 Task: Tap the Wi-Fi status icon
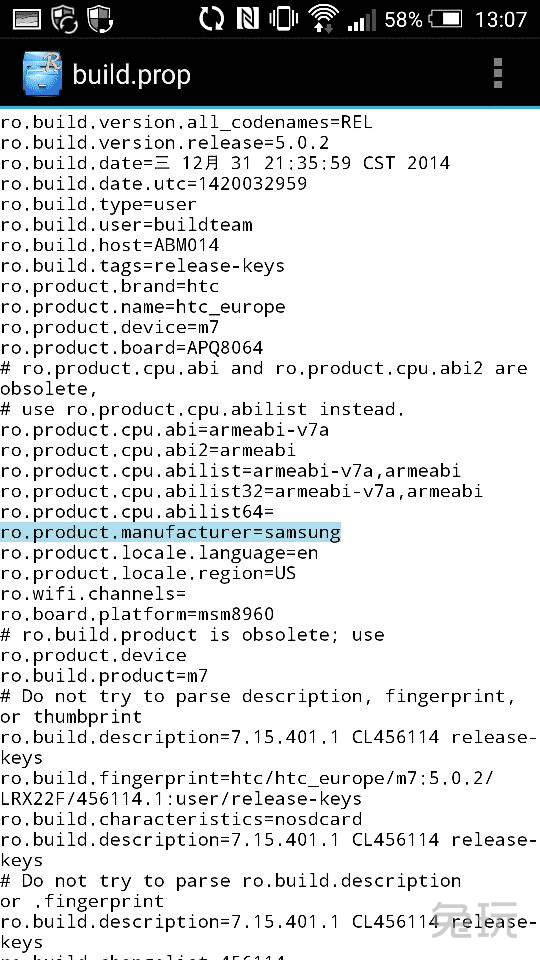[x=324, y=19]
